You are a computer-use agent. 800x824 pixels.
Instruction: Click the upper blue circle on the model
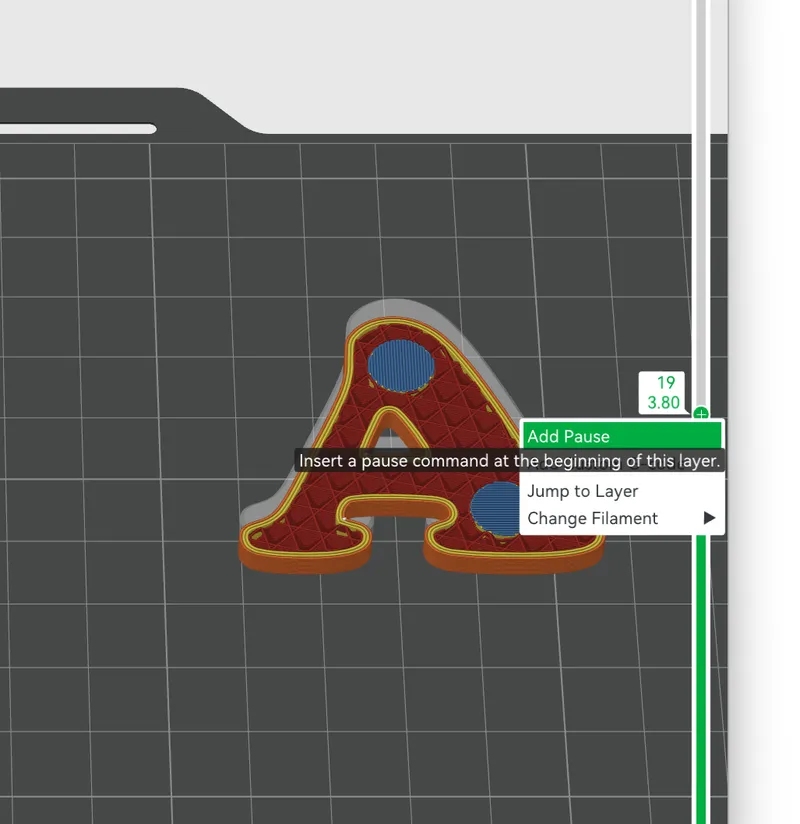401,366
